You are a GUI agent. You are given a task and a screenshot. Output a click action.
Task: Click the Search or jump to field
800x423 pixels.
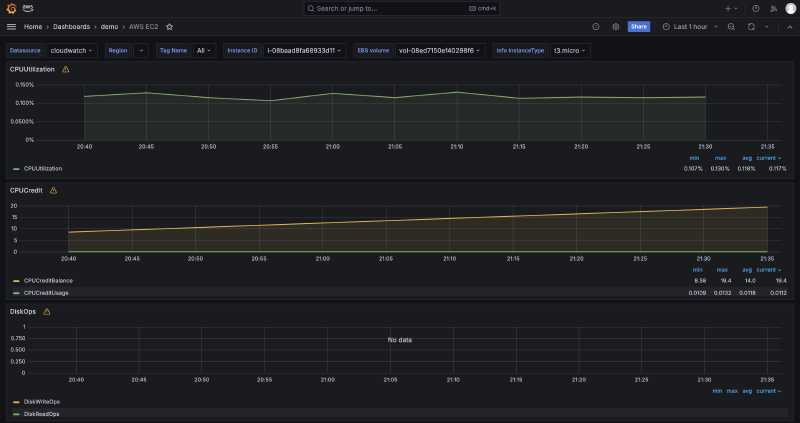(402, 8)
